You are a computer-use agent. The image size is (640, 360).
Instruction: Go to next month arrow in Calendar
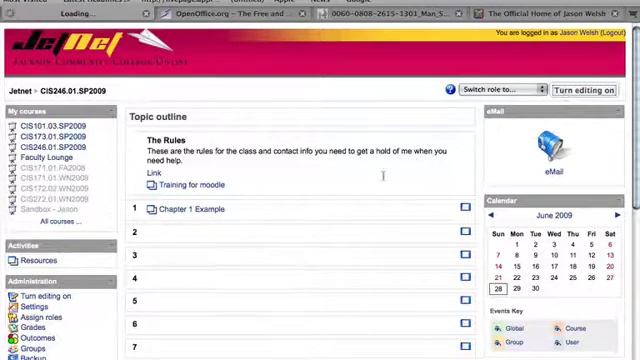[617, 215]
